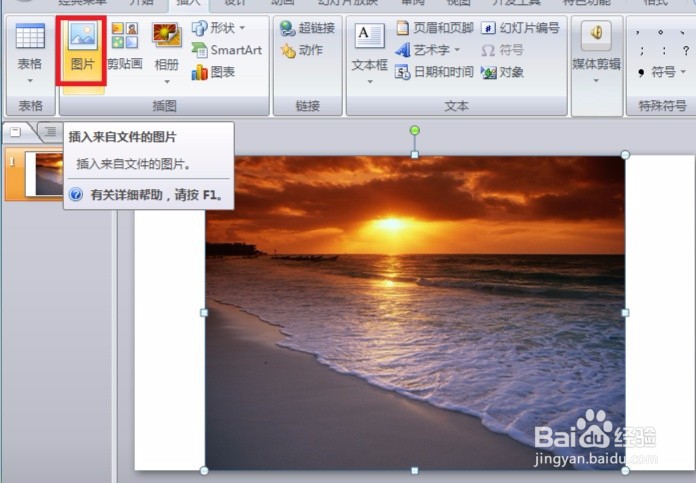Expand the 相册 dropdown arrow
696x483 pixels.
click(x=167, y=81)
